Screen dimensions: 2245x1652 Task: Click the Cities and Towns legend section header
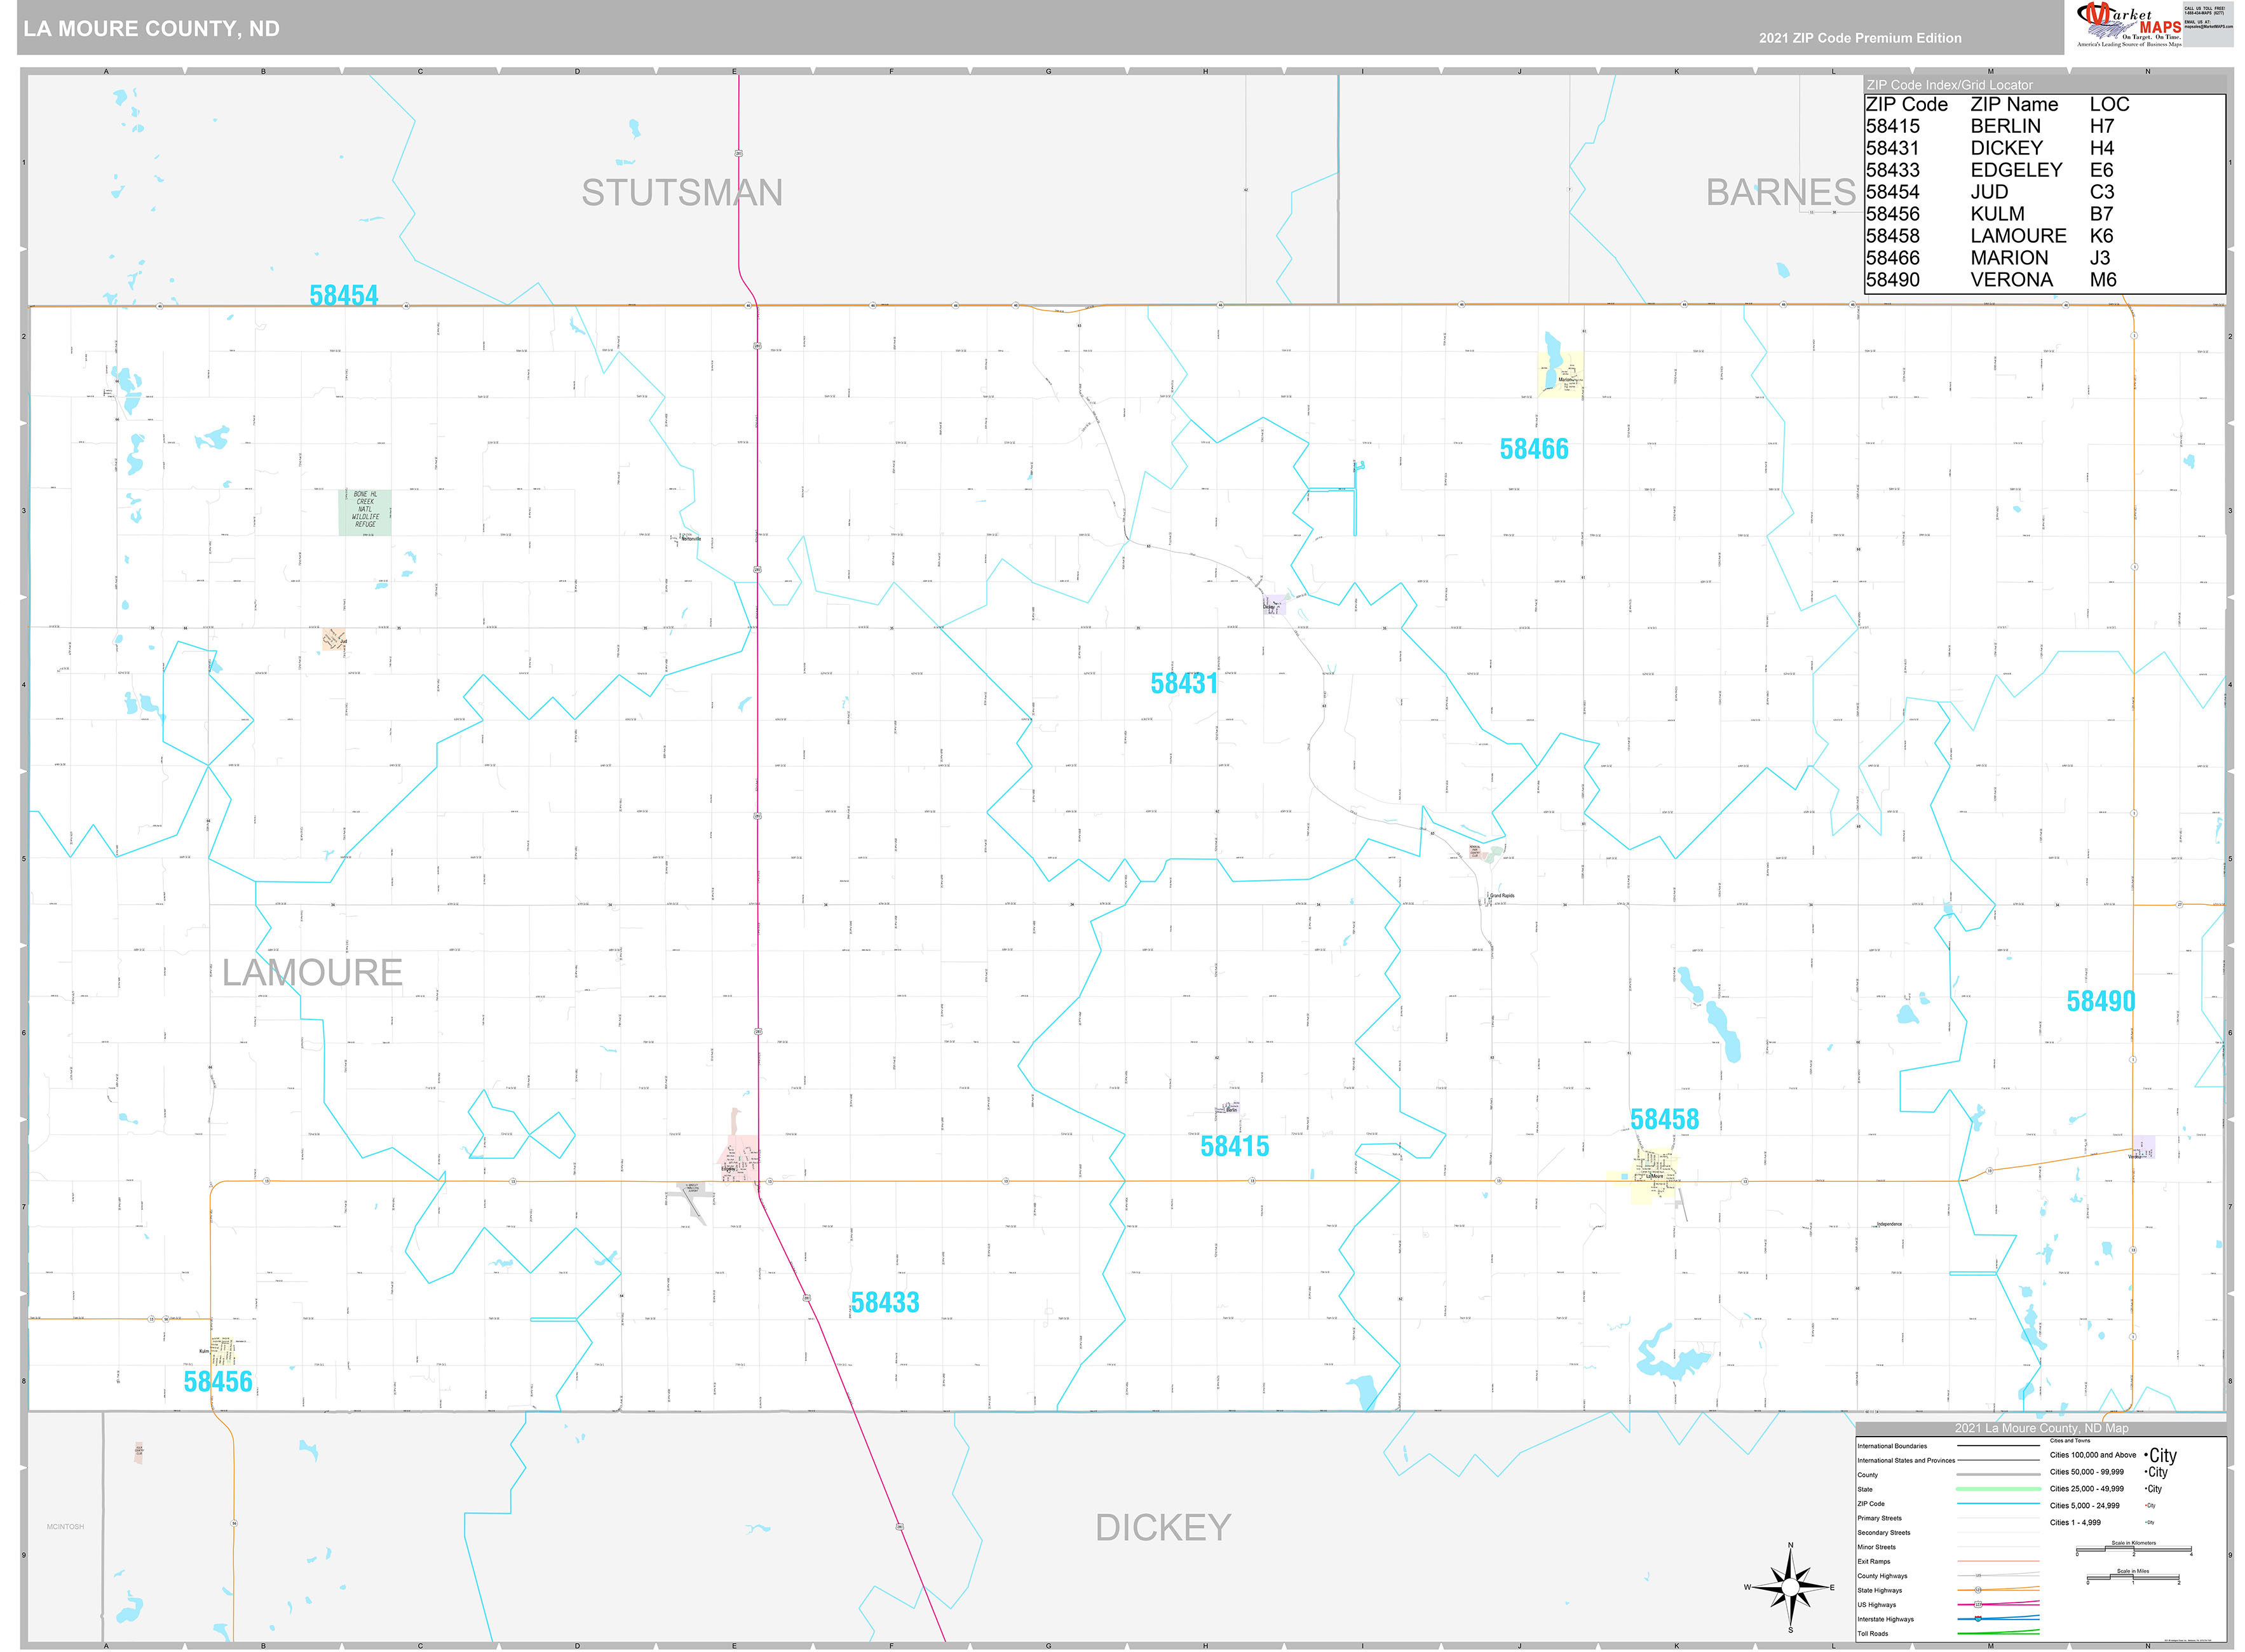click(x=2070, y=1441)
